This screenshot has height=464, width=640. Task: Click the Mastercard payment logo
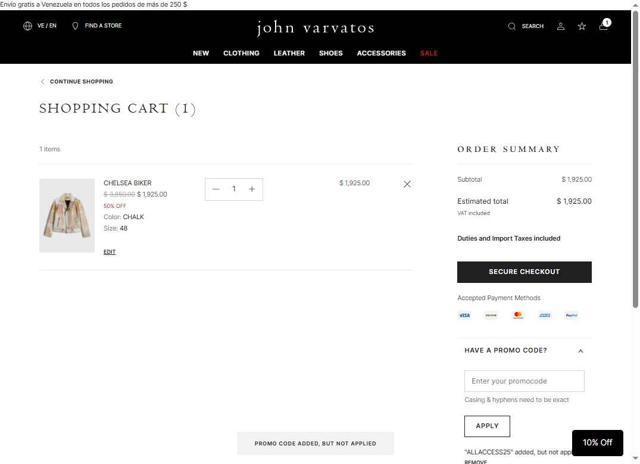pos(518,315)
